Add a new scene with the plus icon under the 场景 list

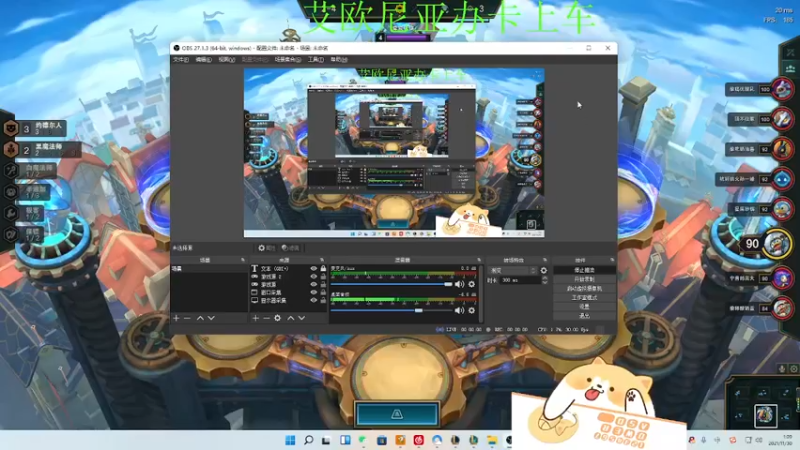coord(176,318)
